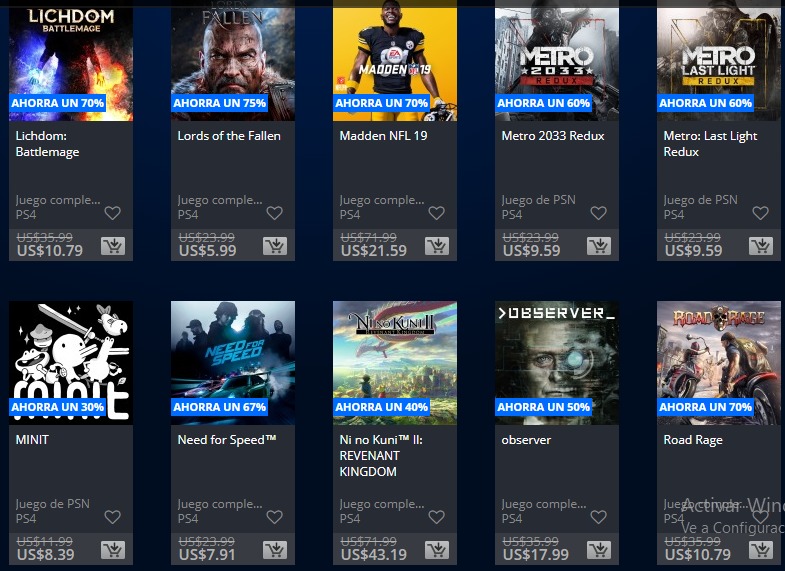Open the Metro: Last Light Redux cover thumbnail
The image size is (785, 571).
point(719,61)
